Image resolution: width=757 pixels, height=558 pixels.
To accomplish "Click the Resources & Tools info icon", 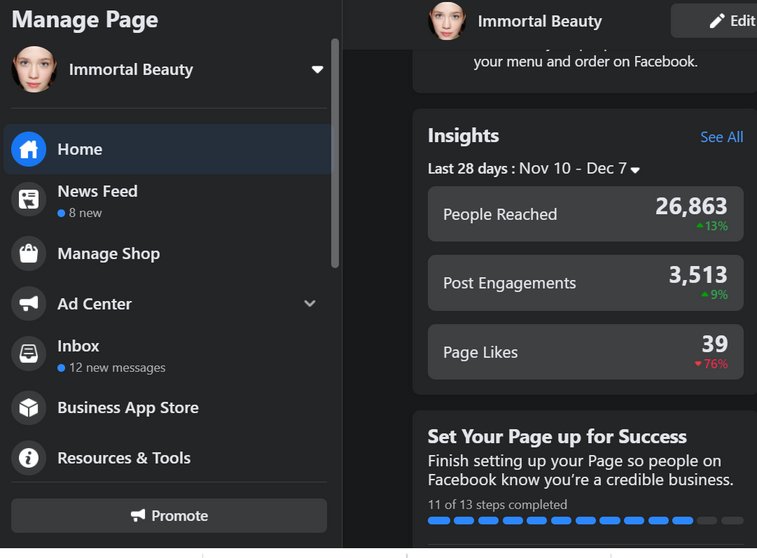I will 28,458.
